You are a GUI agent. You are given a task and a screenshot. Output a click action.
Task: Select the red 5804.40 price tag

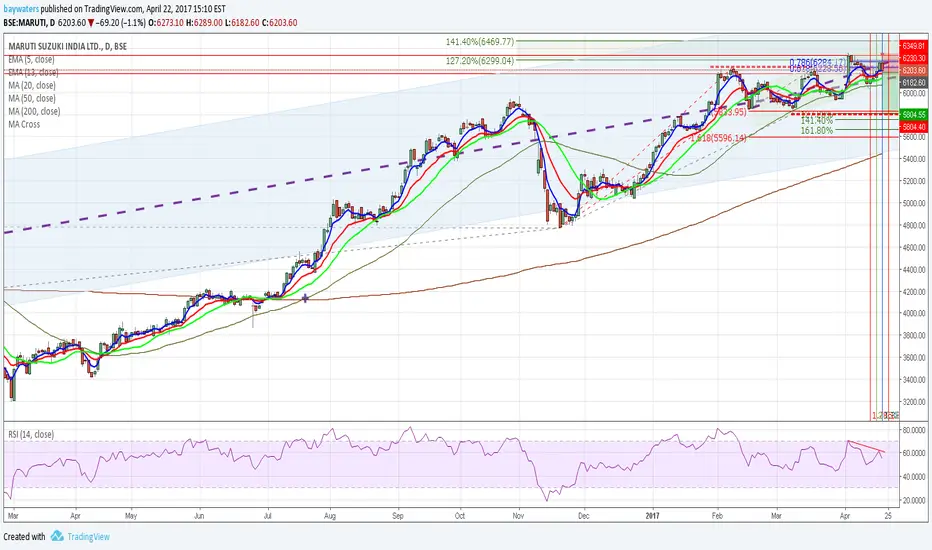914,127
